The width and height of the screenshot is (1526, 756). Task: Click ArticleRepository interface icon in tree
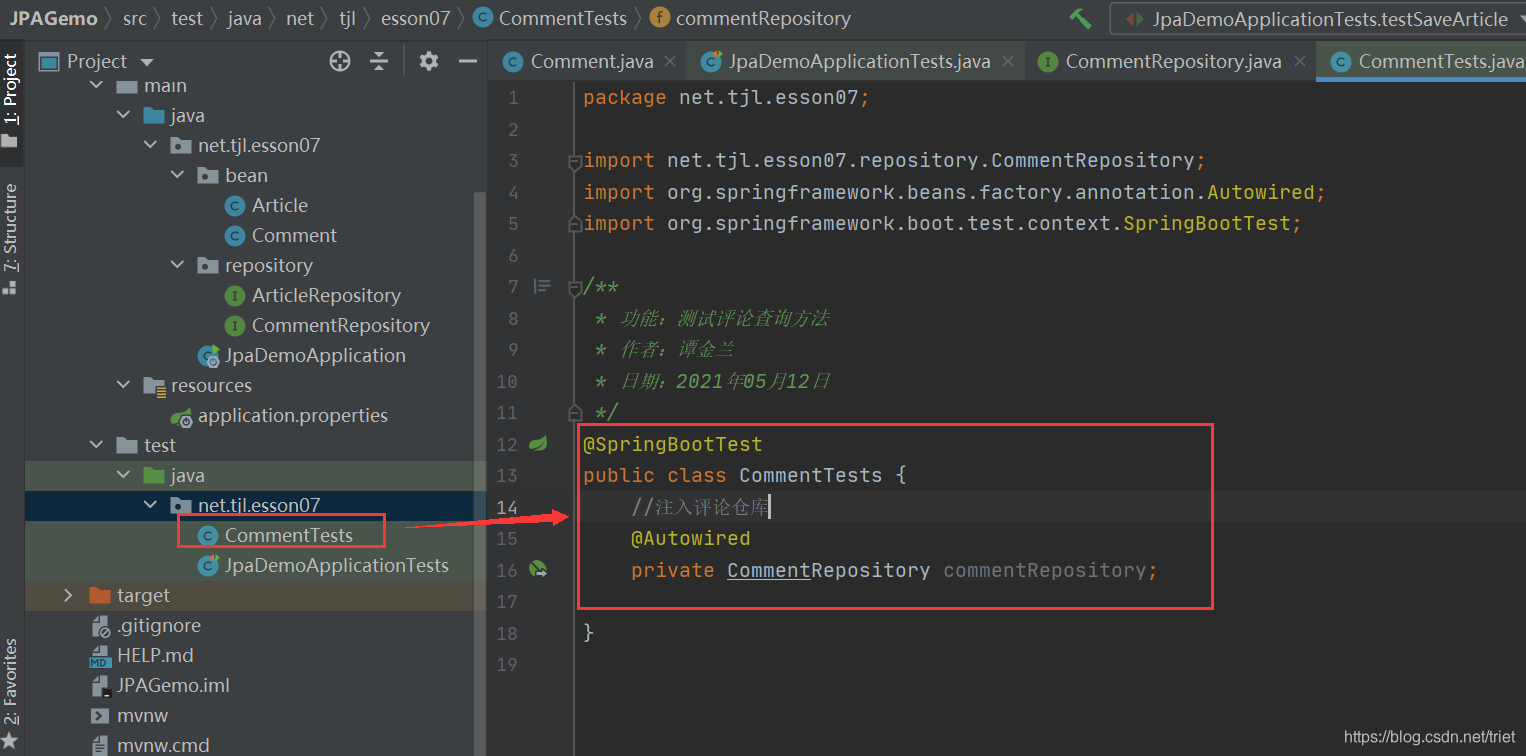[235, 296]
